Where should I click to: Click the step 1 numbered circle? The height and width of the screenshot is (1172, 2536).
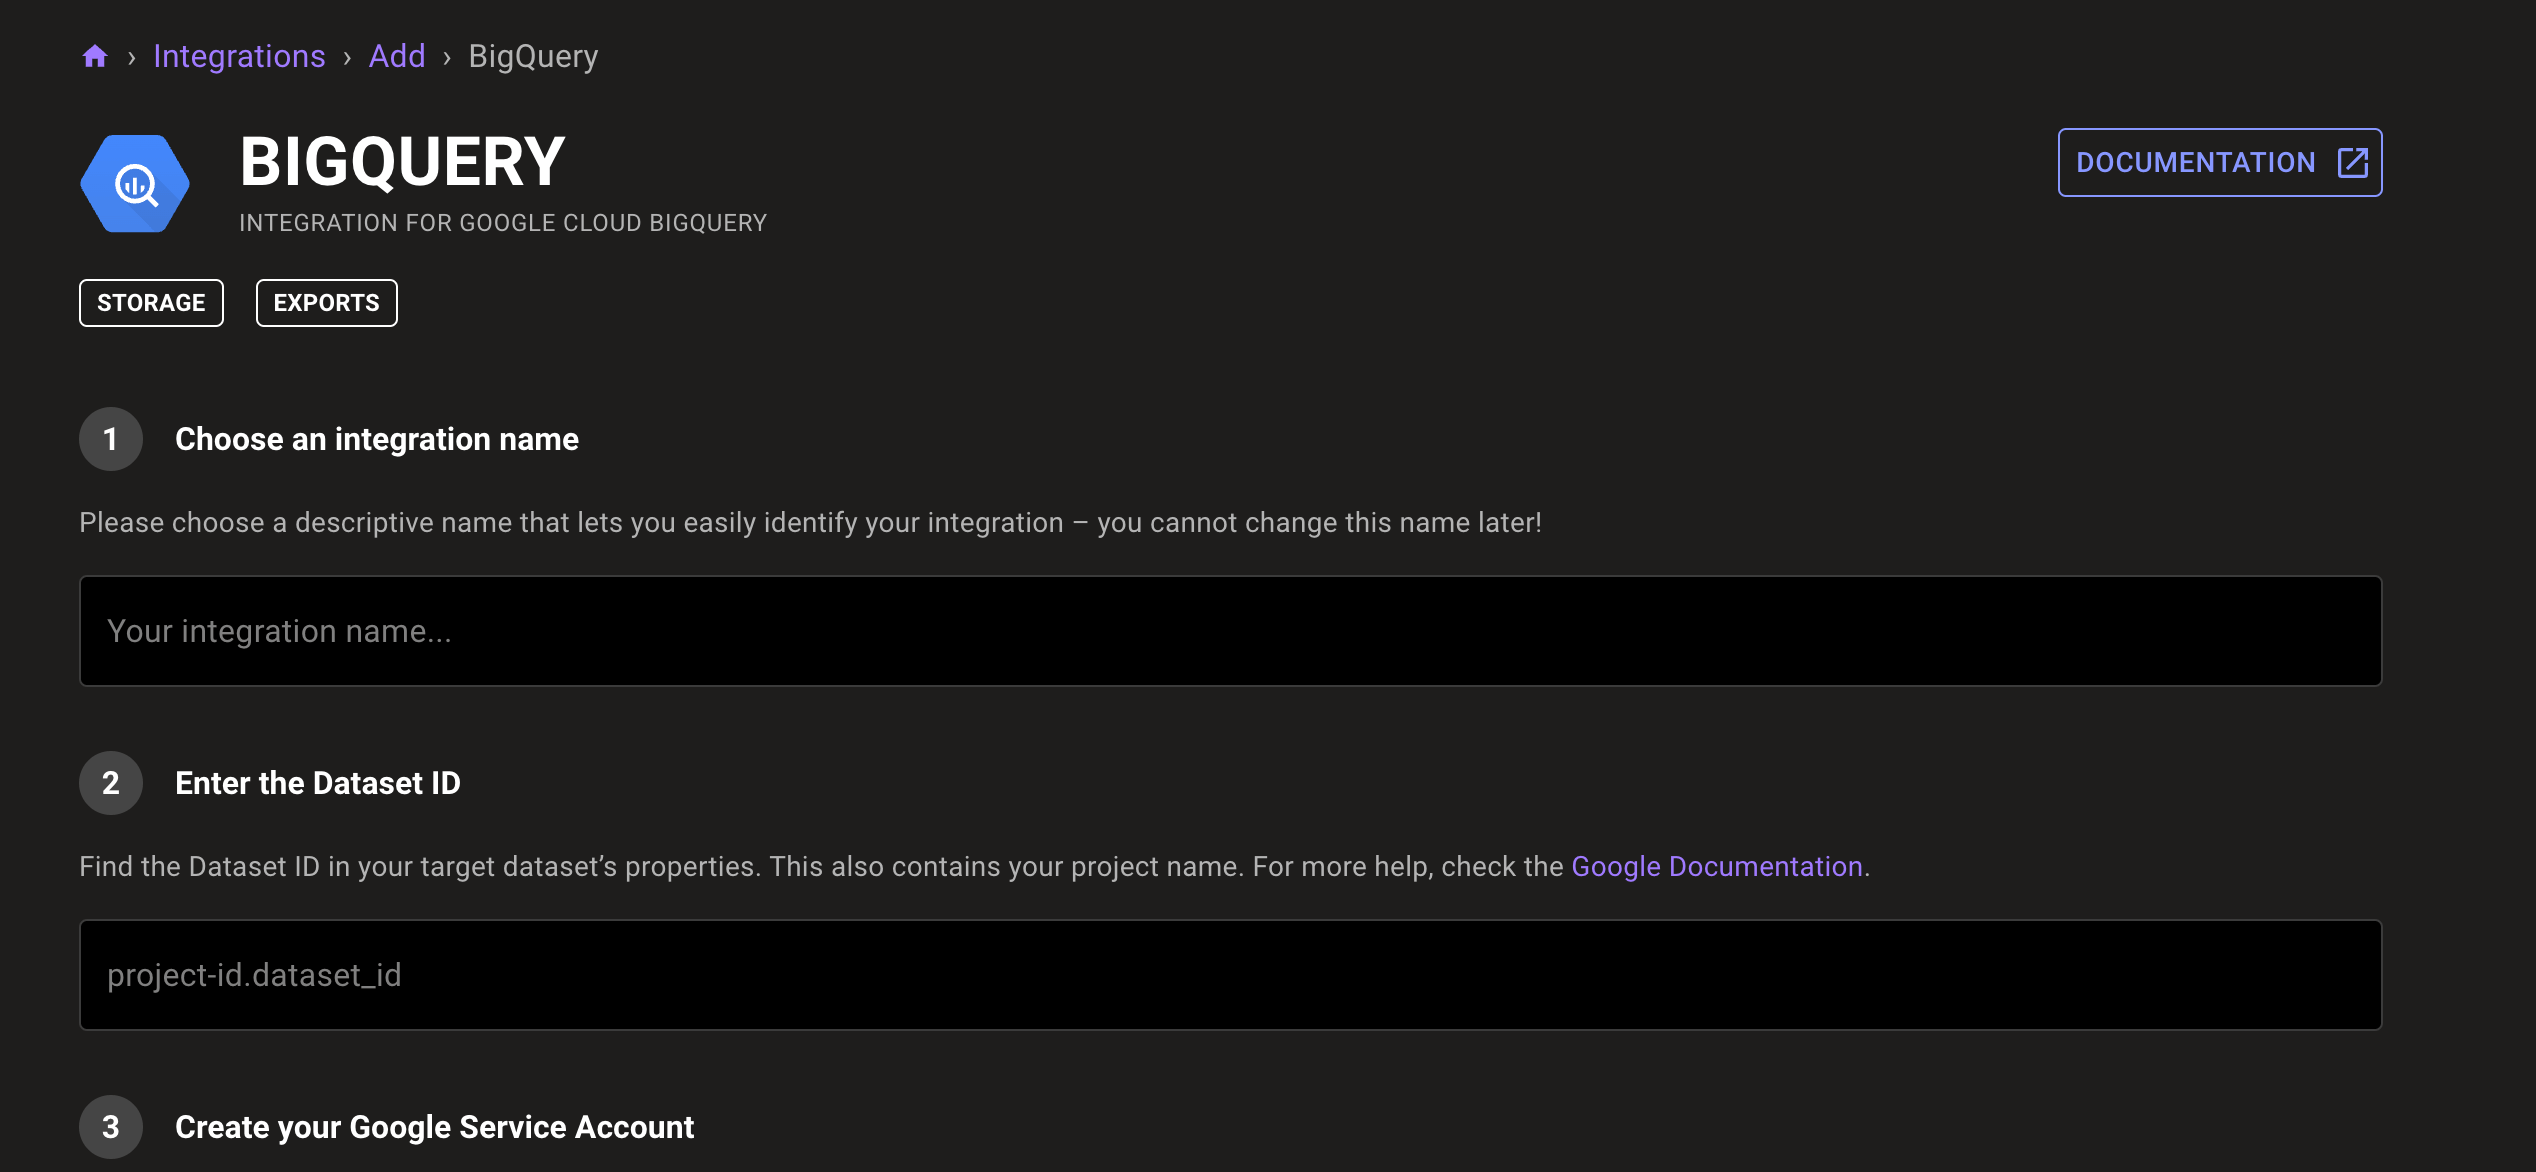tap(110, 439)
